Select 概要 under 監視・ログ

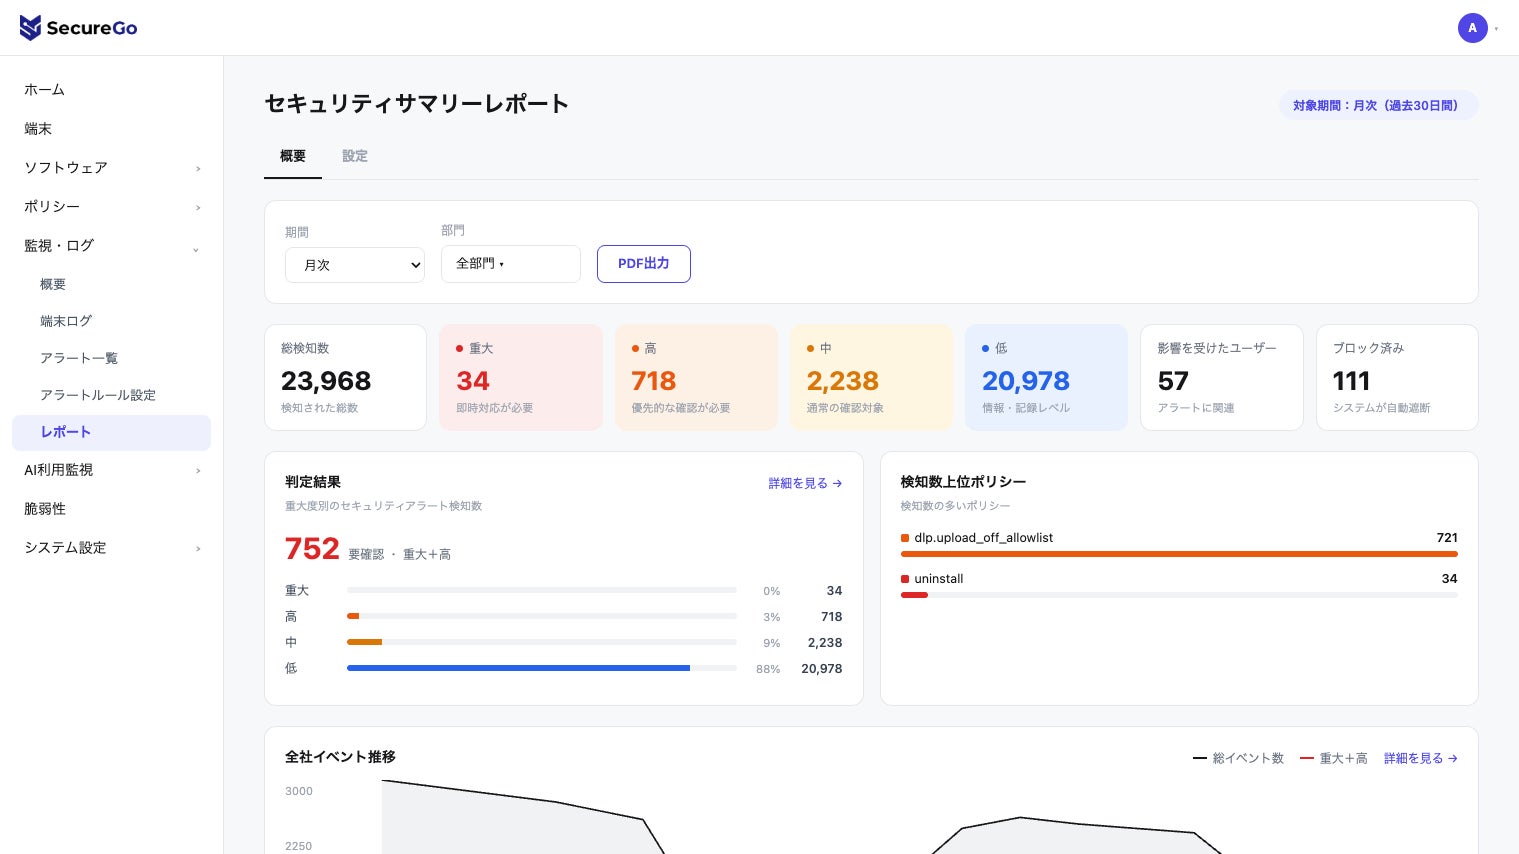point(111,284)
